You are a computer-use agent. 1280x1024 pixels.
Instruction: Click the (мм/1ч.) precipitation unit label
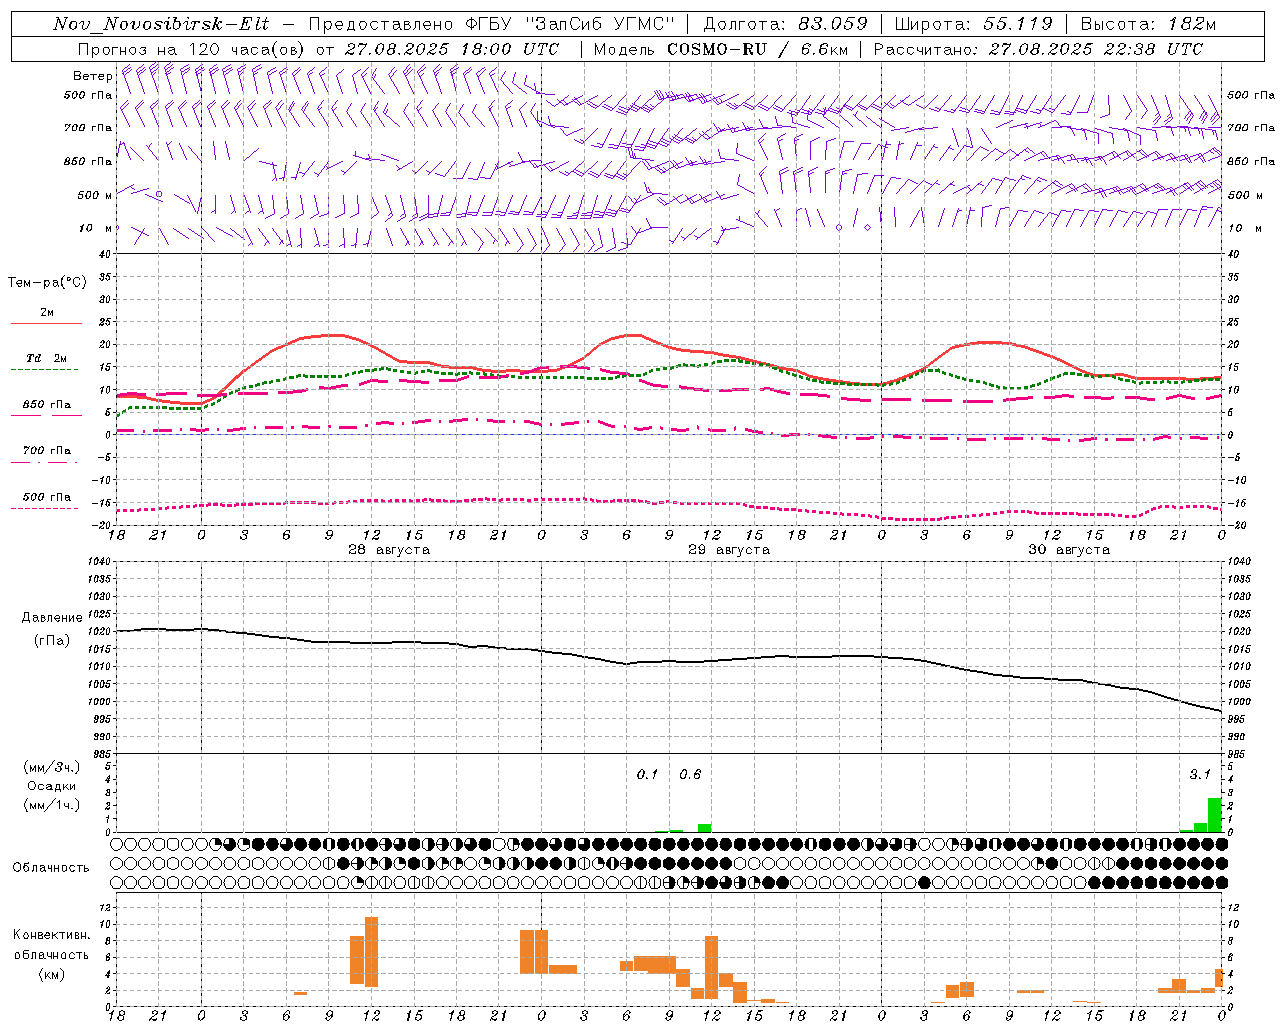point(51,804)
